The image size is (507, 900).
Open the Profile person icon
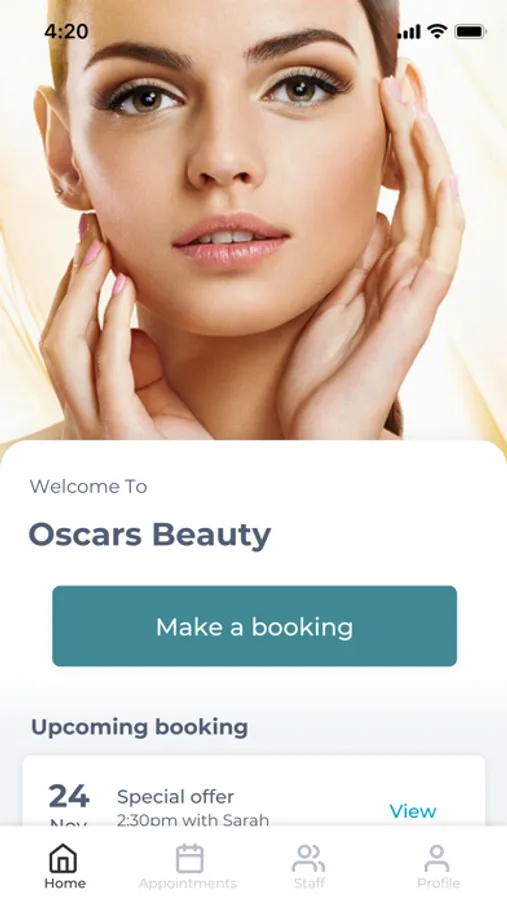(437, 858)
